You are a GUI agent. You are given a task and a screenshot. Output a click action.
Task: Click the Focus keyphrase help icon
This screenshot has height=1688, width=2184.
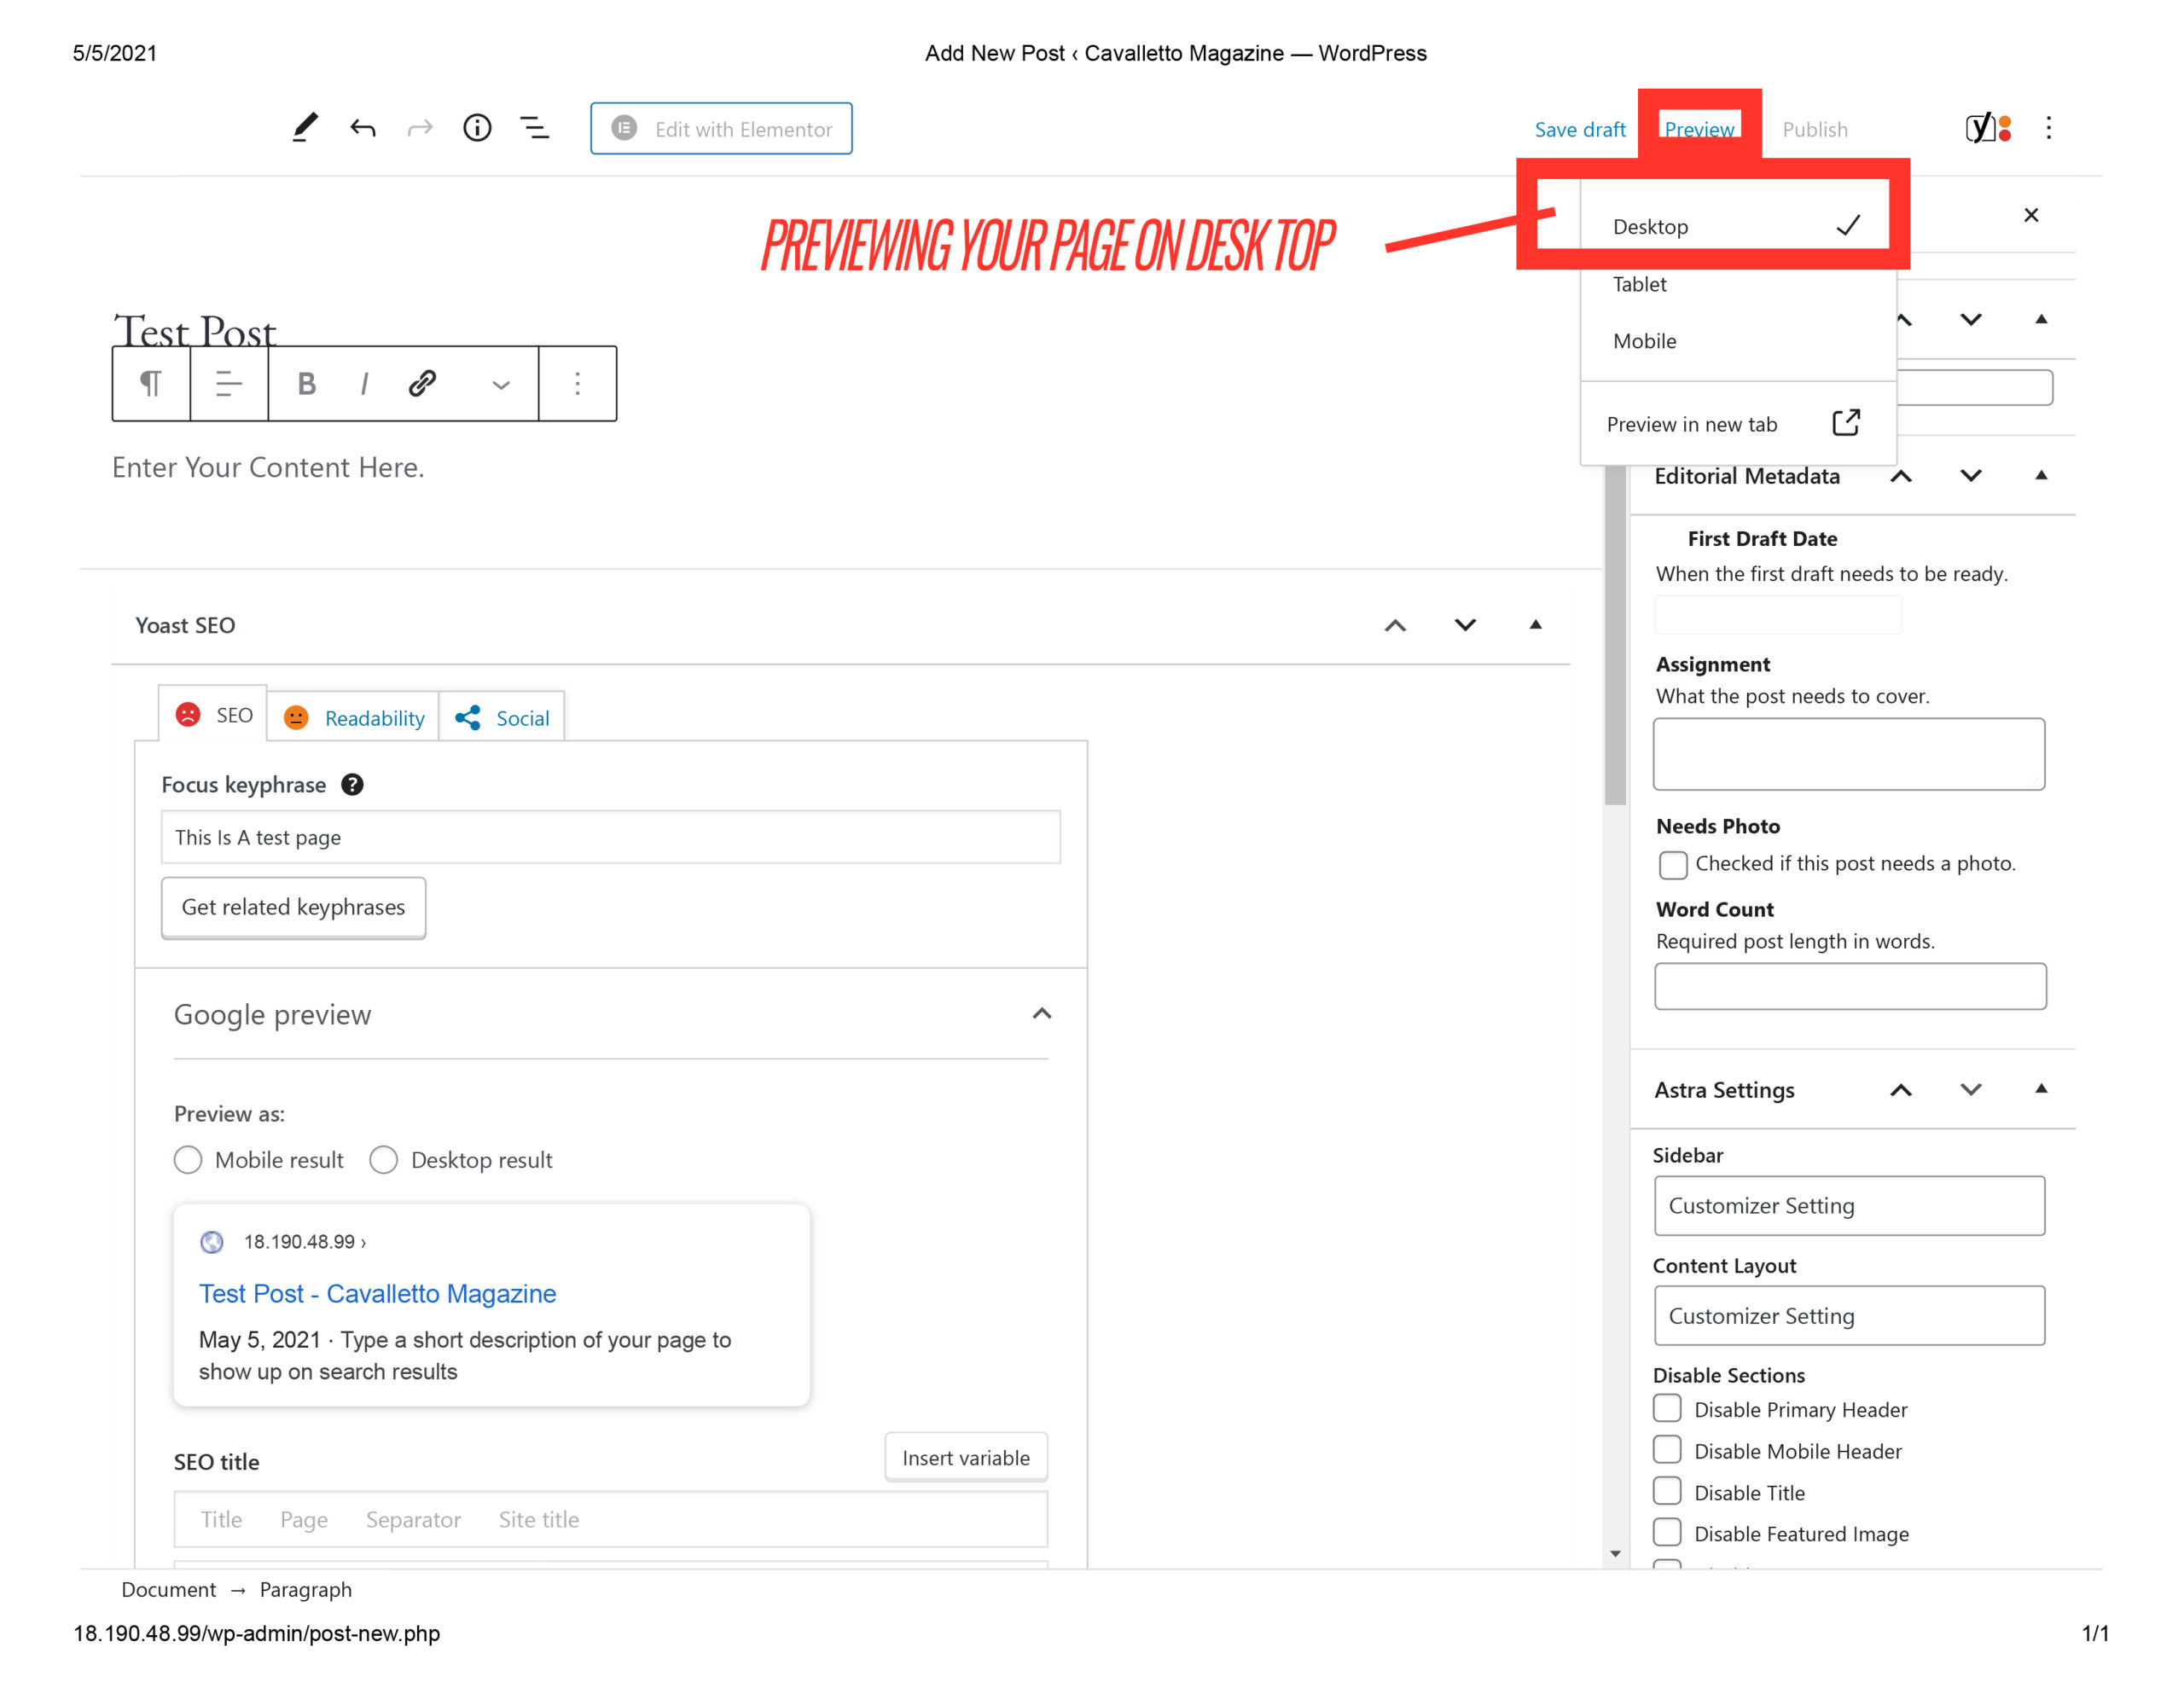point(352,784)
